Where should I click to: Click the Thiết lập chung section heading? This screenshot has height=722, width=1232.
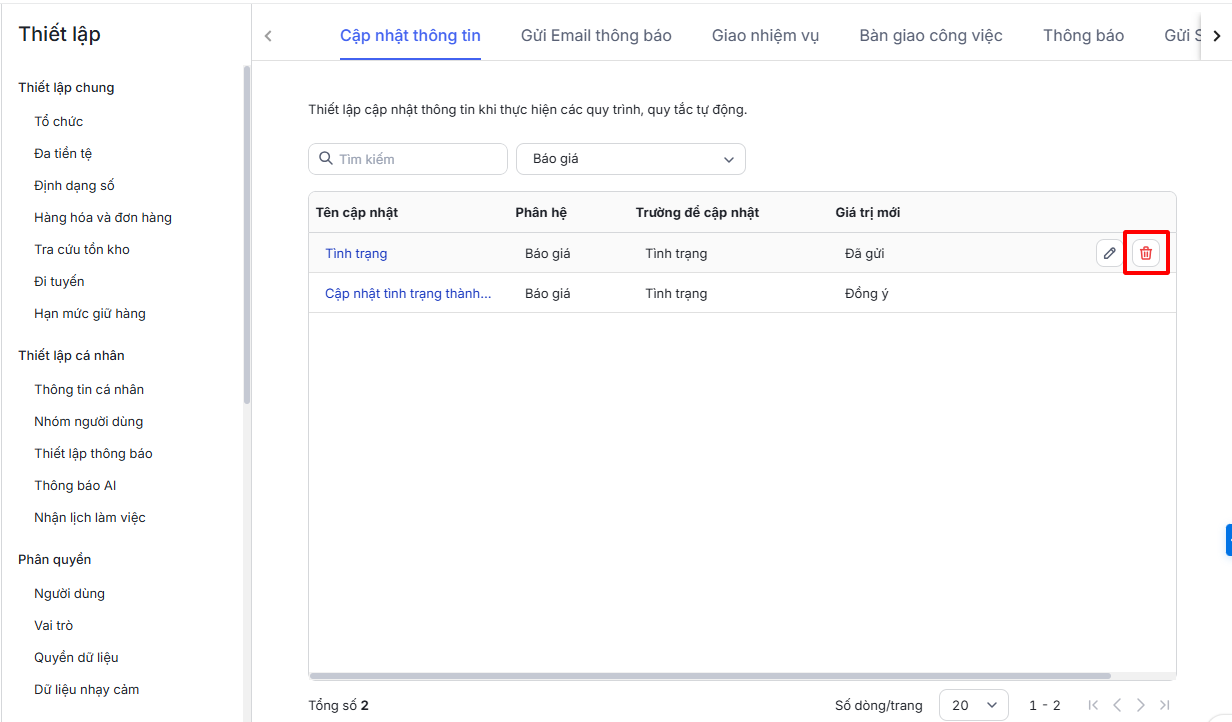coord(66,88)
